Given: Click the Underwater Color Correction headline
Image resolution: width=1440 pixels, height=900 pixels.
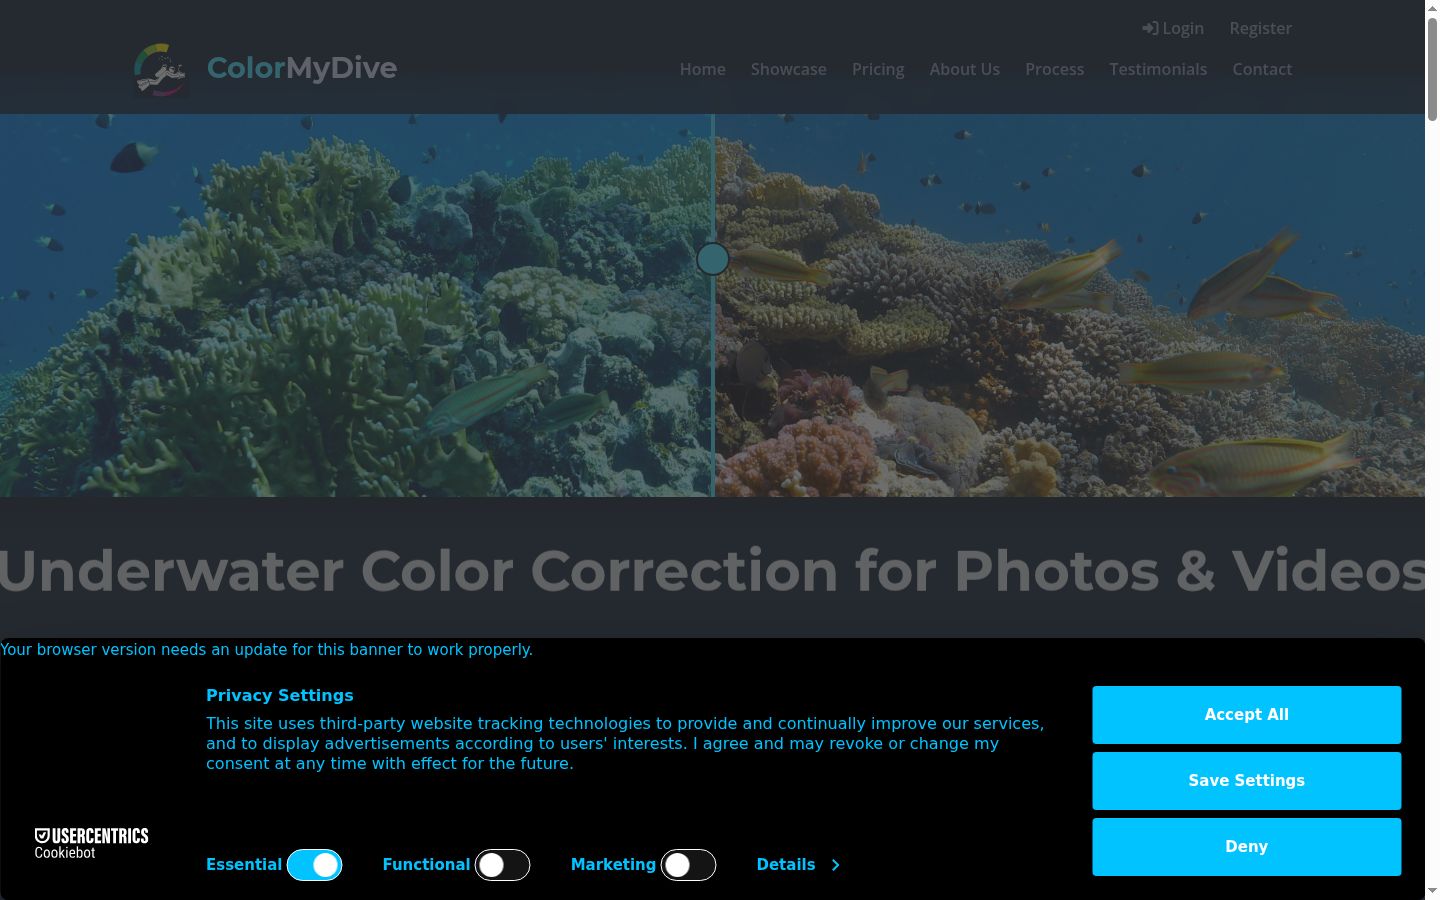Looking at the screenshot, I should [712, 571].
